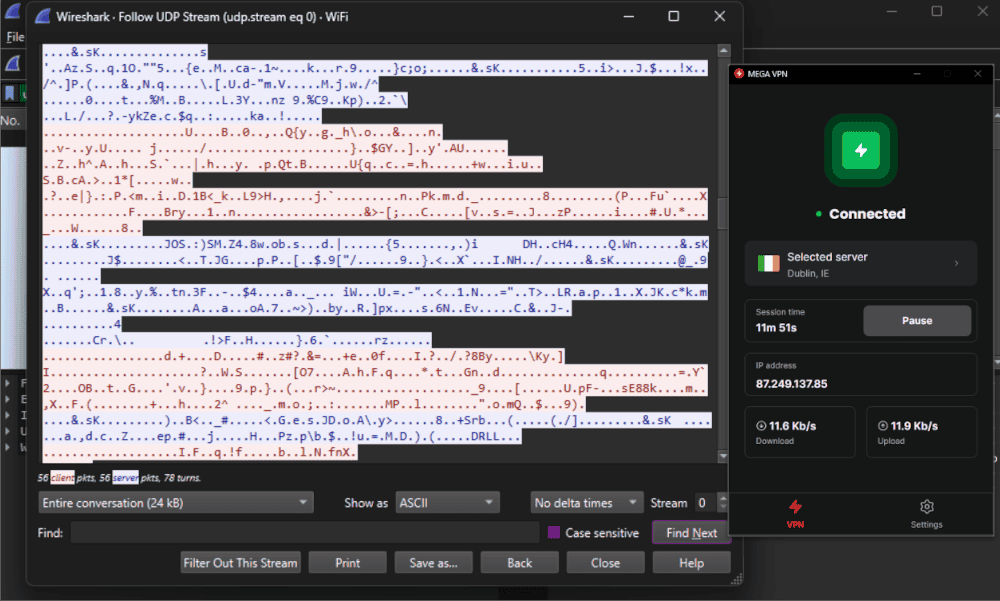The width and height of the screenshot is (1000, 601).
Task: Click the MEGA VPN logo icon
Action: pyautogui.click(x=739, y=74)
